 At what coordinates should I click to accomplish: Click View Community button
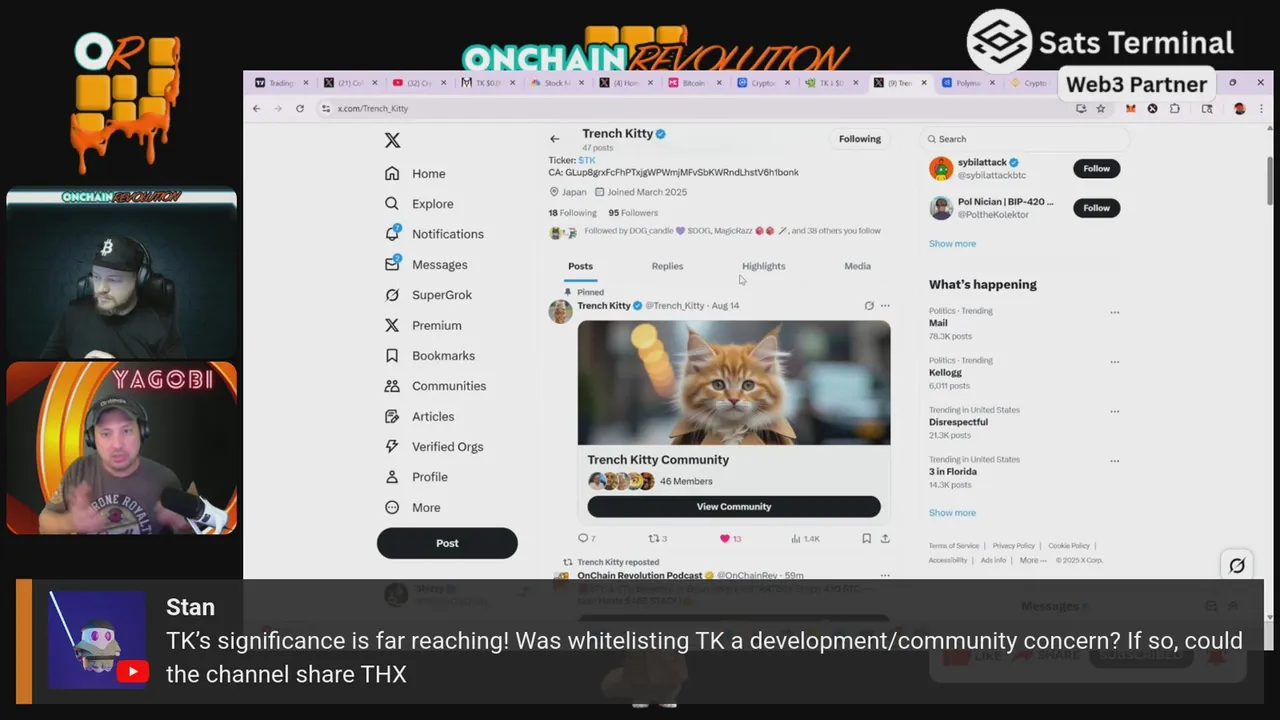coord(734,506)
